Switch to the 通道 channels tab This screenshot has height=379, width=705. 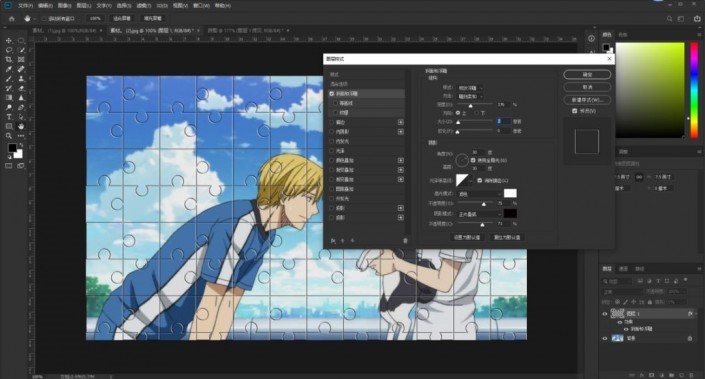[623, 268]
